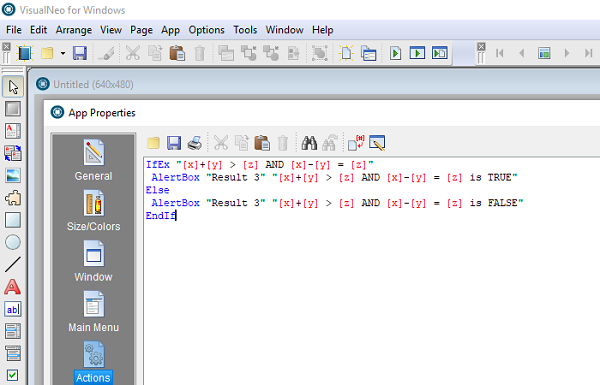Open the Main Menu properties section
Viewport: 600px width, 385px height.
[x=93, y=312]
